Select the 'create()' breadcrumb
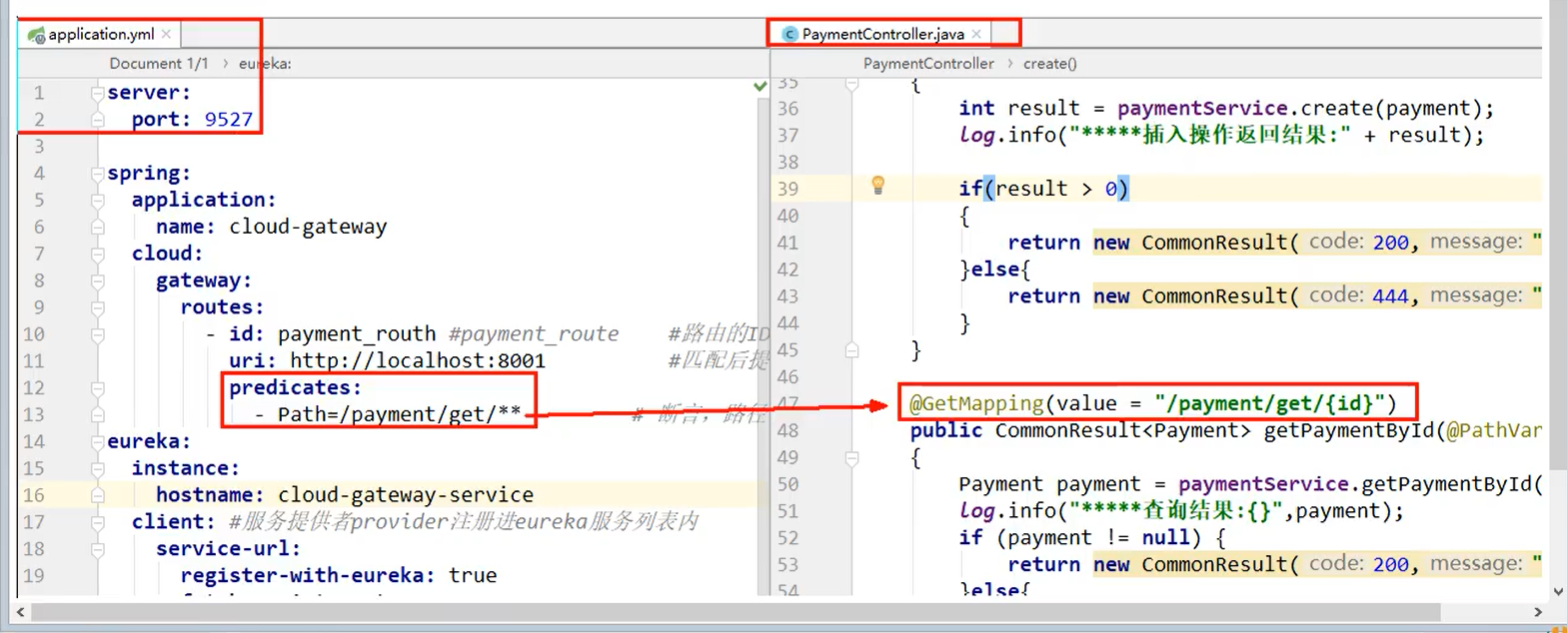 (1050, 63)
